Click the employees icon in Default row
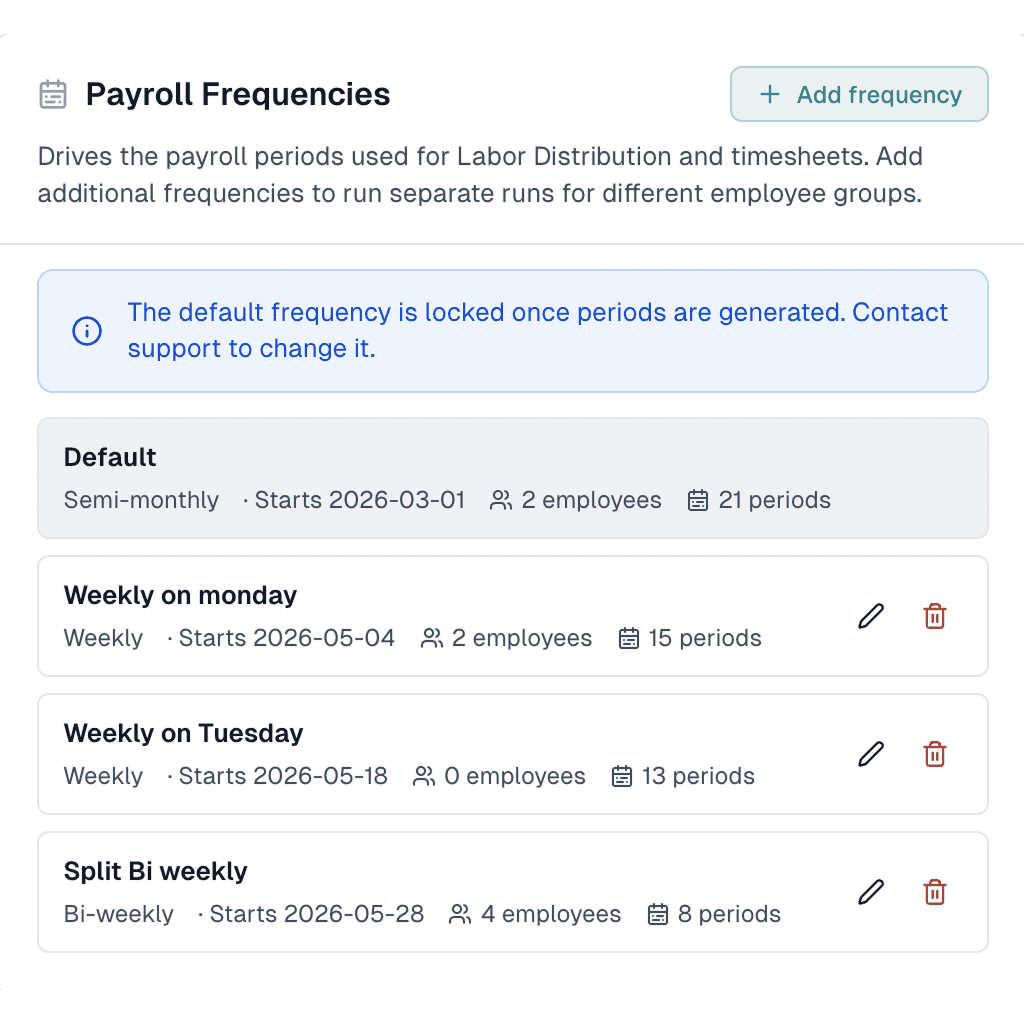 (x=501, y=500)
